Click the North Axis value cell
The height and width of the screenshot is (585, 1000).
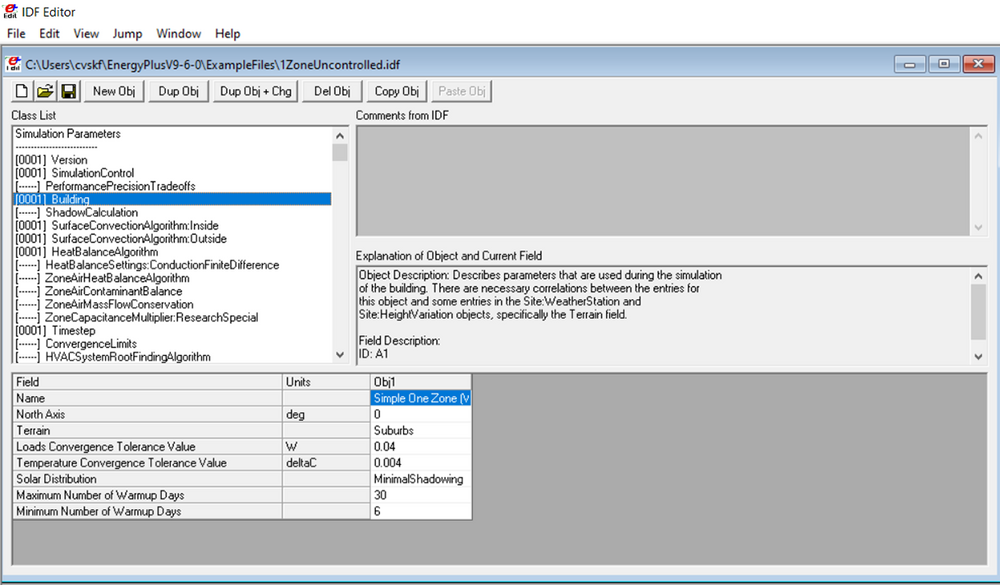[x=420, y=414]
